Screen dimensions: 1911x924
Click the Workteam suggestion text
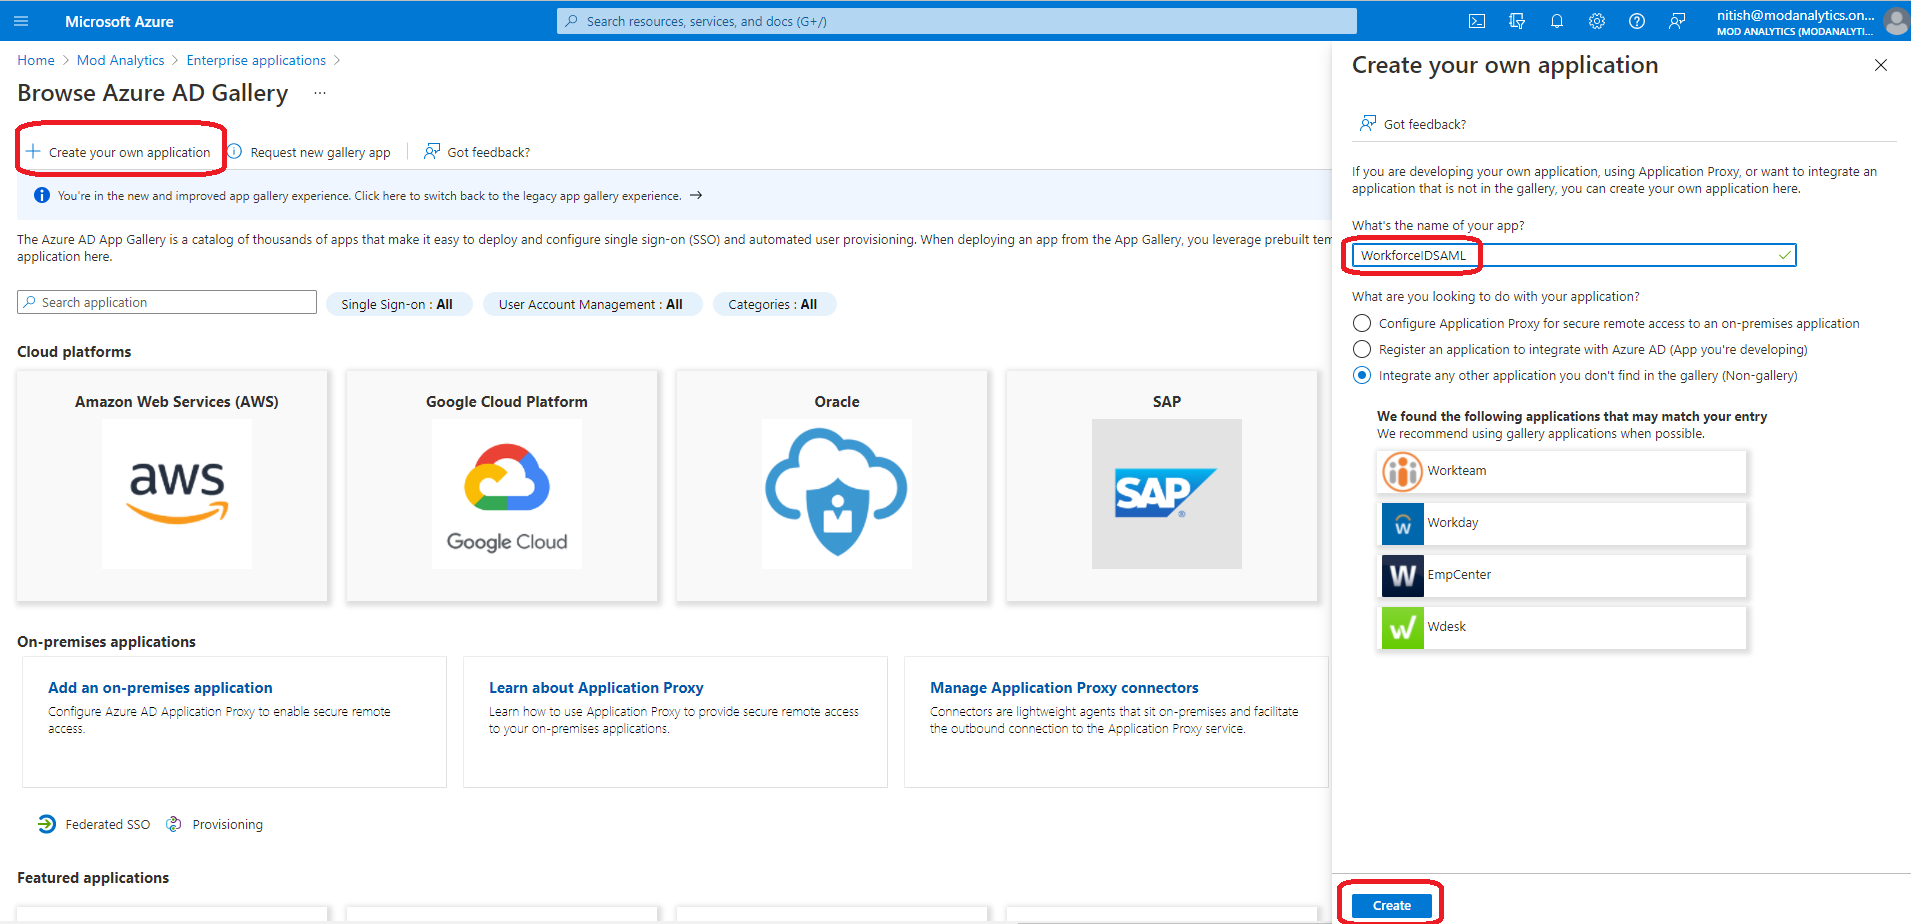click(1457, 471)
